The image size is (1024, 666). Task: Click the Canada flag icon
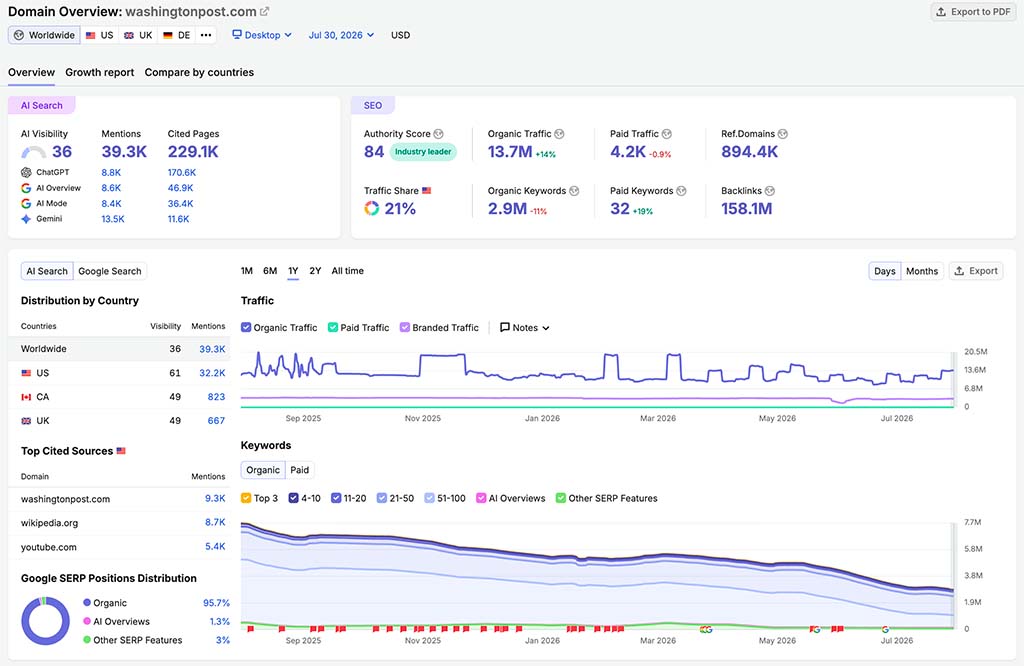pyautogui.click(x=26, y=397)
